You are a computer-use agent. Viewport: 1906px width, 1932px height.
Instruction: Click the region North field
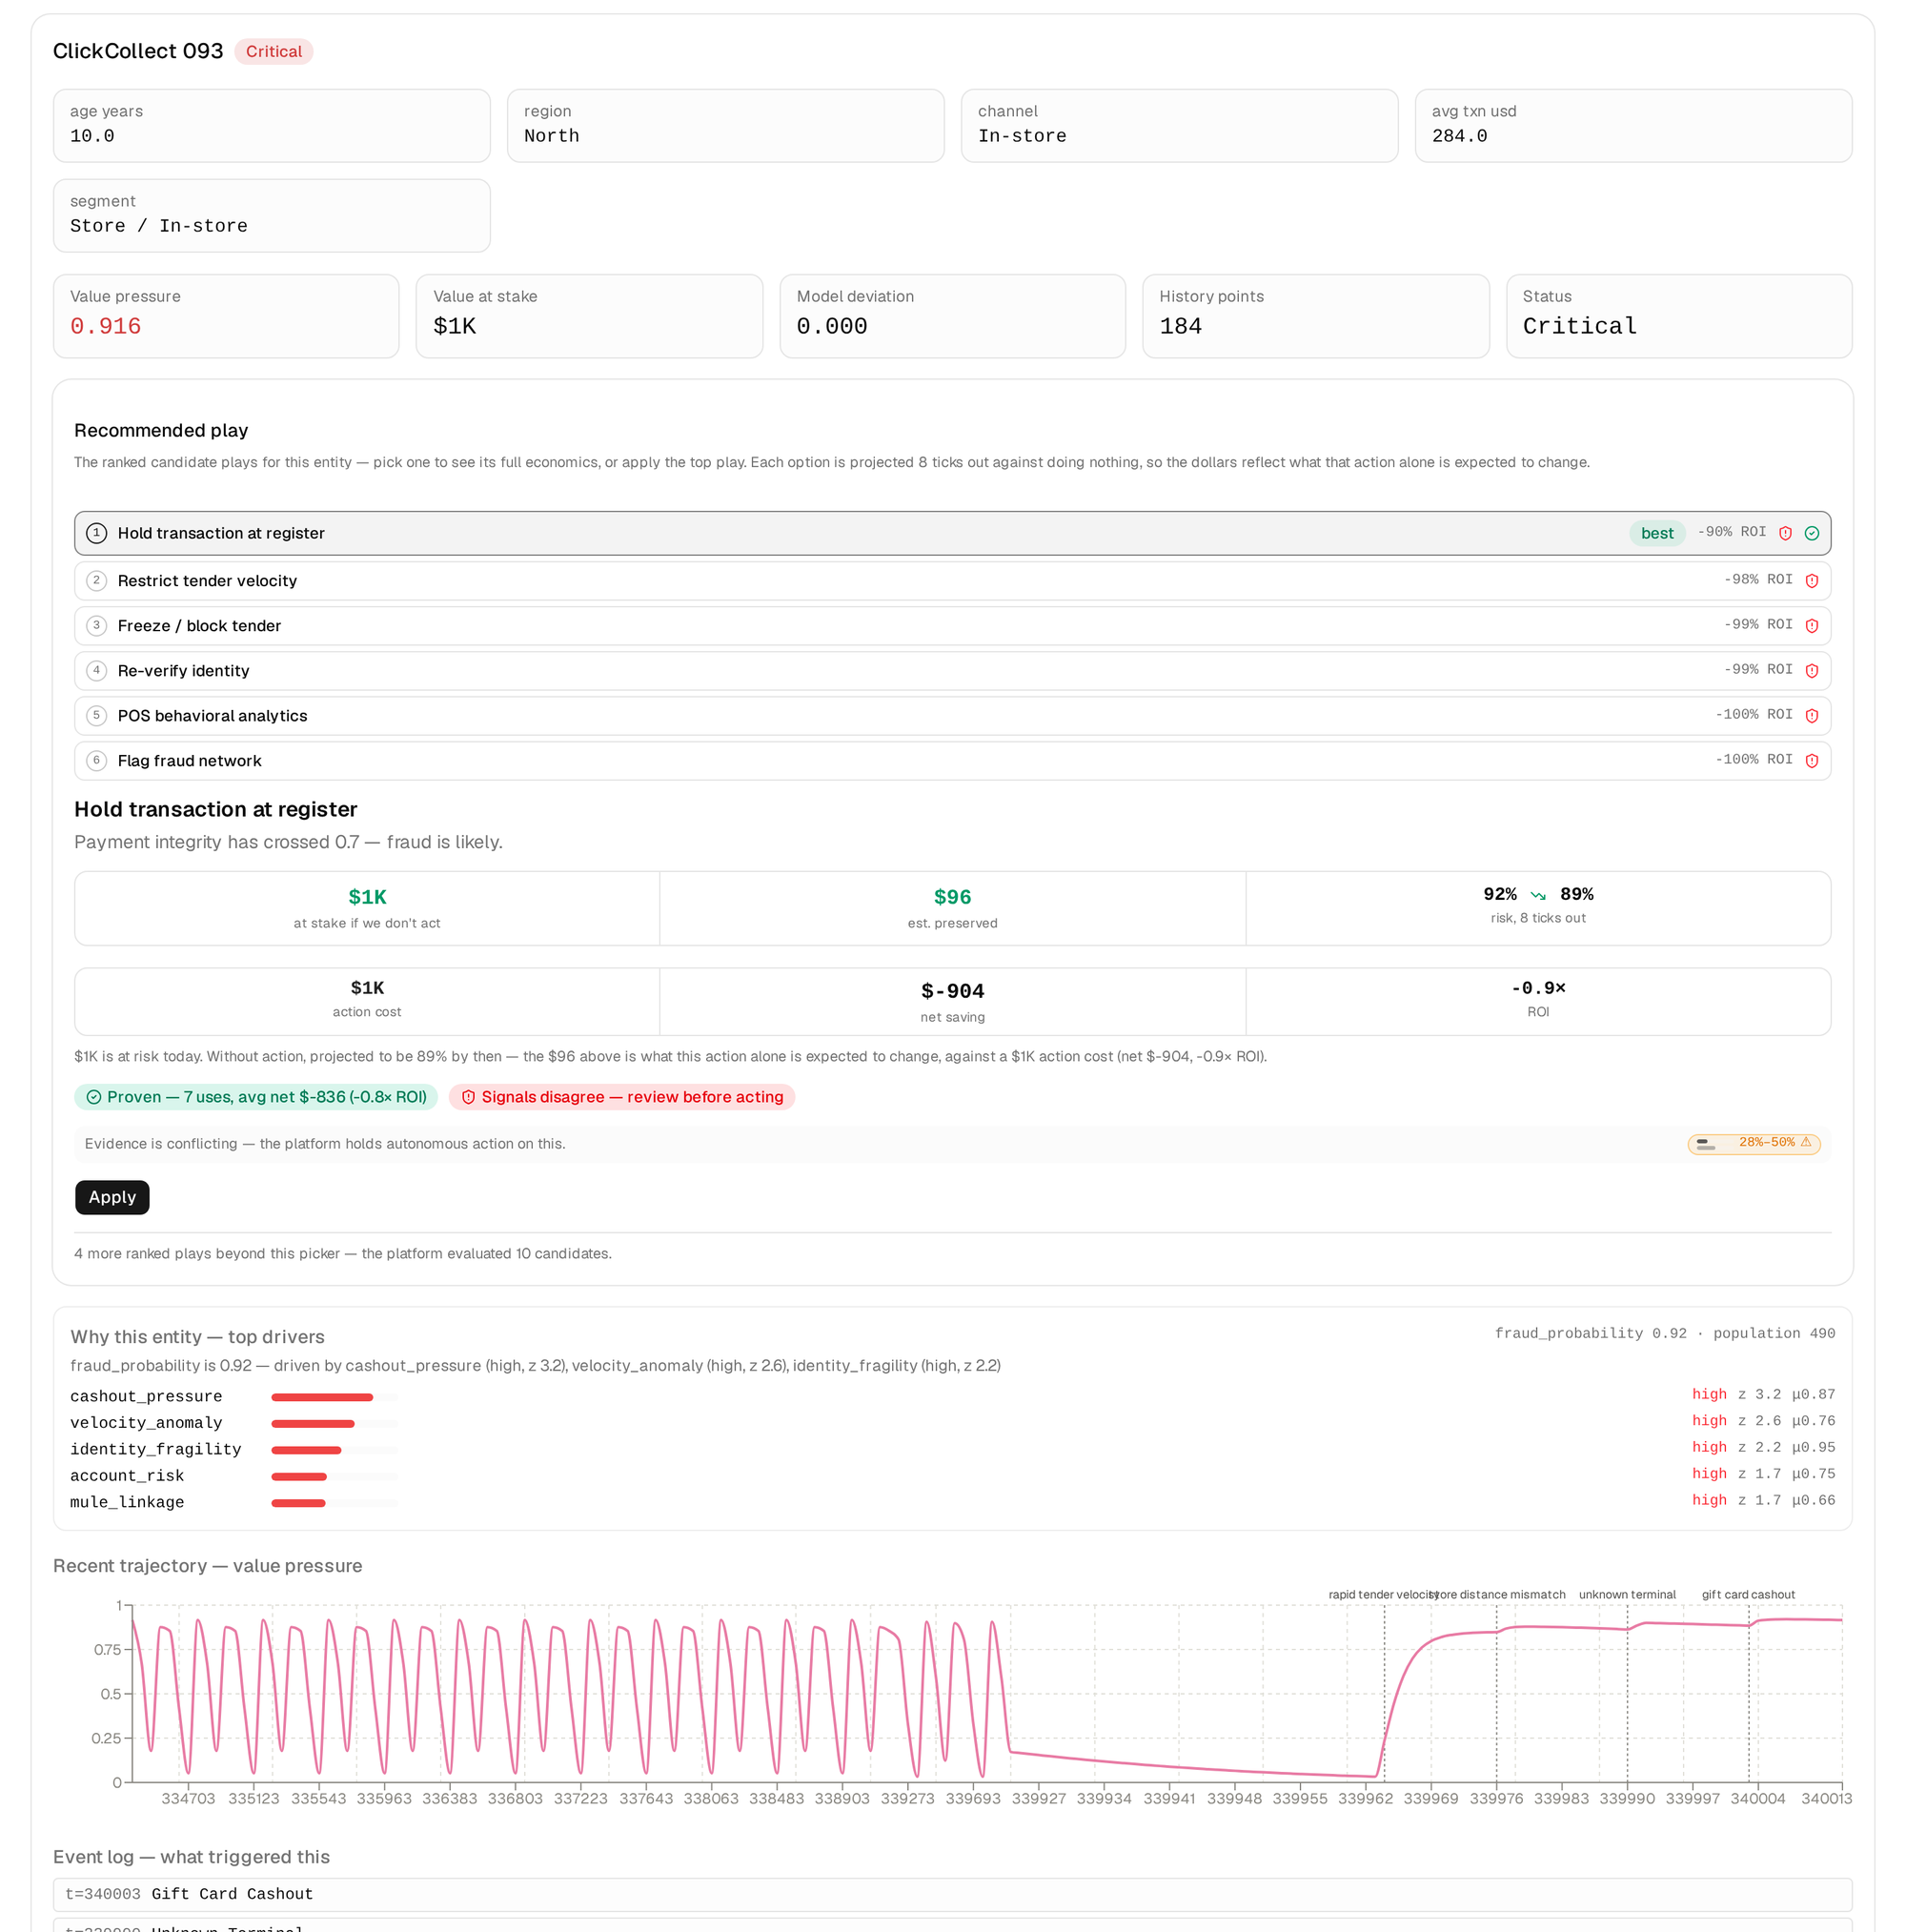(725, 126)
